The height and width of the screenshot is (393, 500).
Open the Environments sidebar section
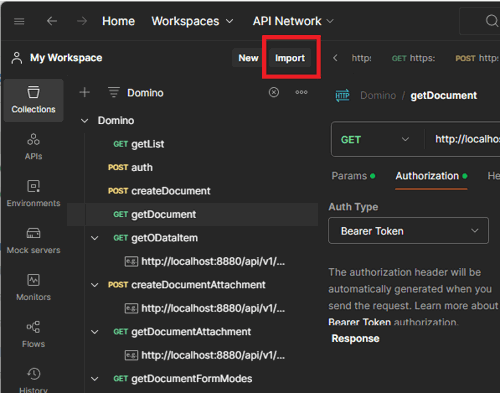click(x=33, y=193)
